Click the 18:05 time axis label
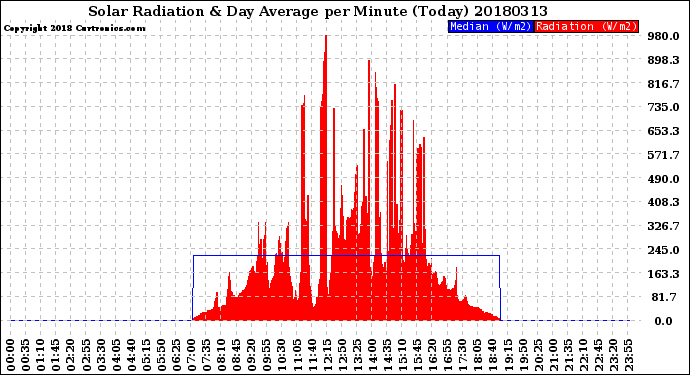690x375 pixels. (x=477, y=355)
